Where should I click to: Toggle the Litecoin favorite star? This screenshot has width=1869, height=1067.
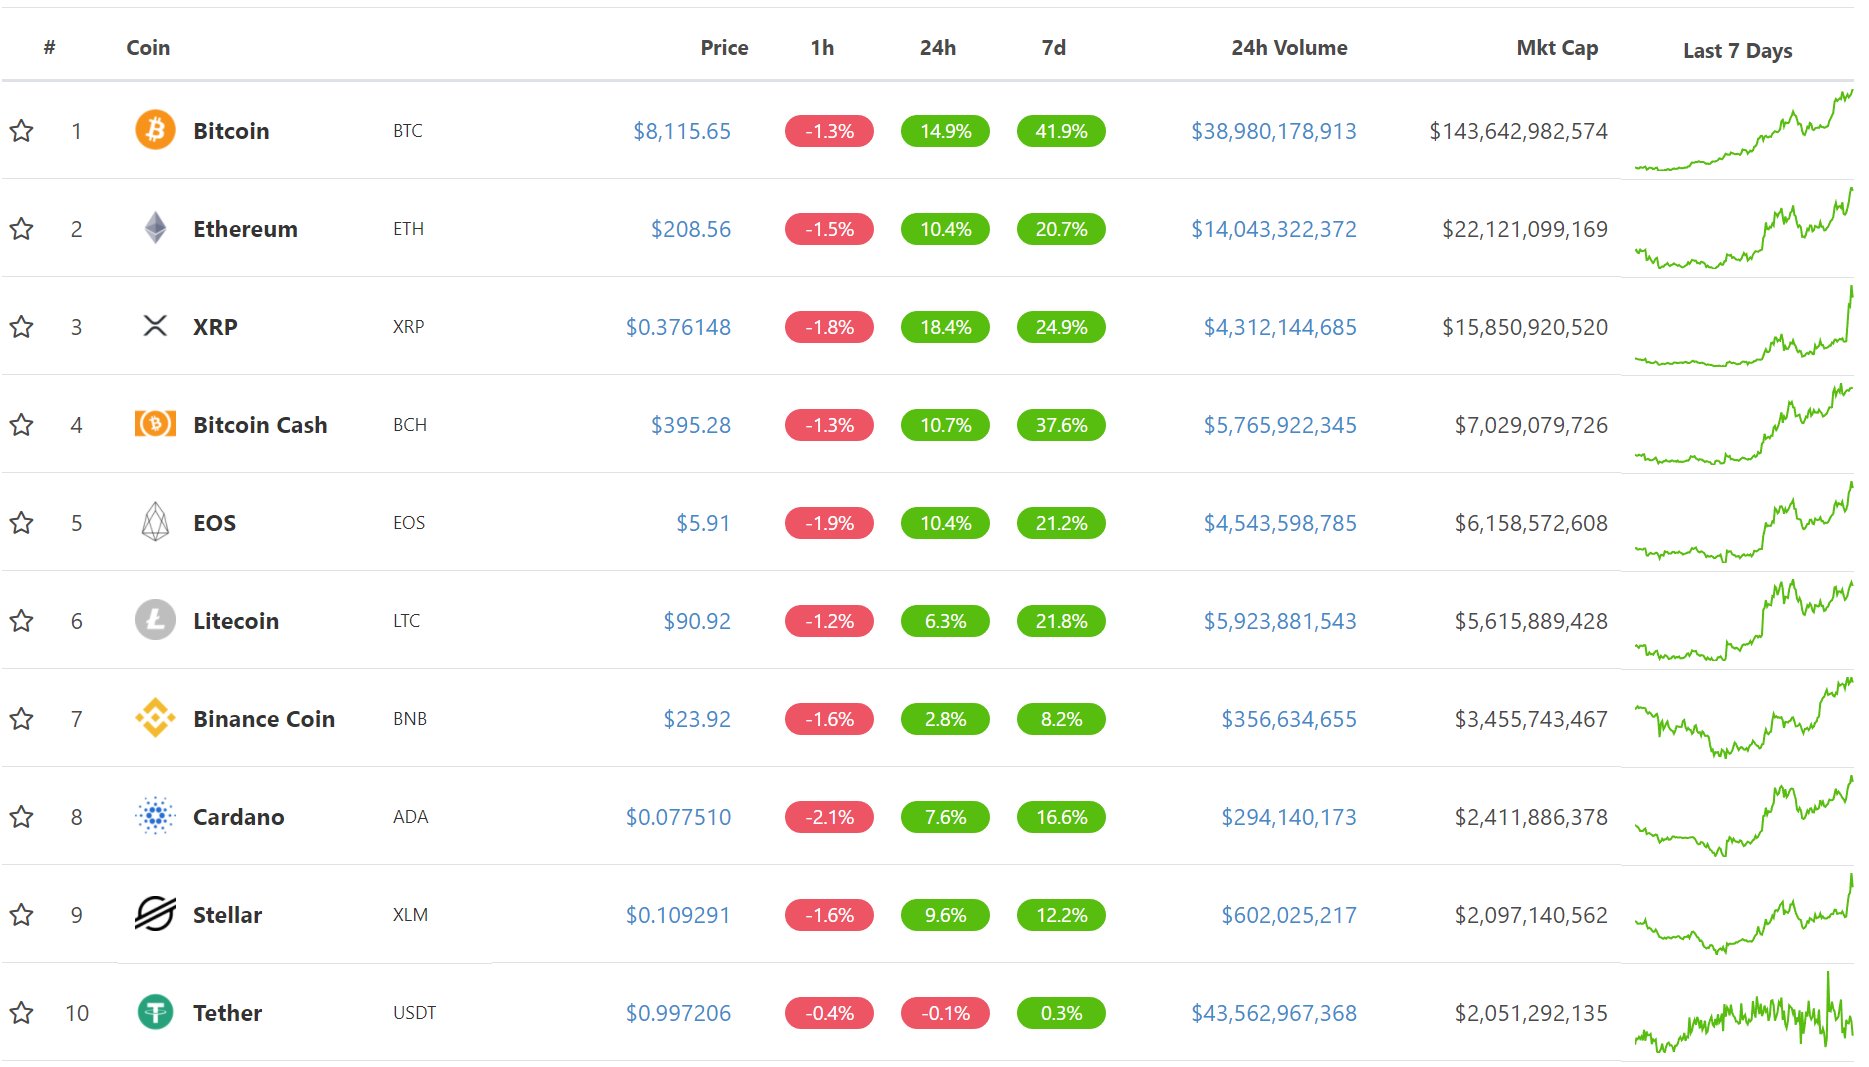point(22,620)
